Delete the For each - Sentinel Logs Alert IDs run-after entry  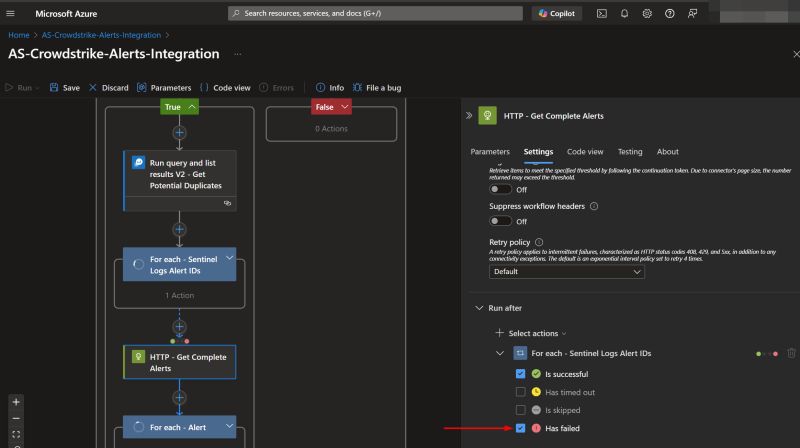coord(791,353)
